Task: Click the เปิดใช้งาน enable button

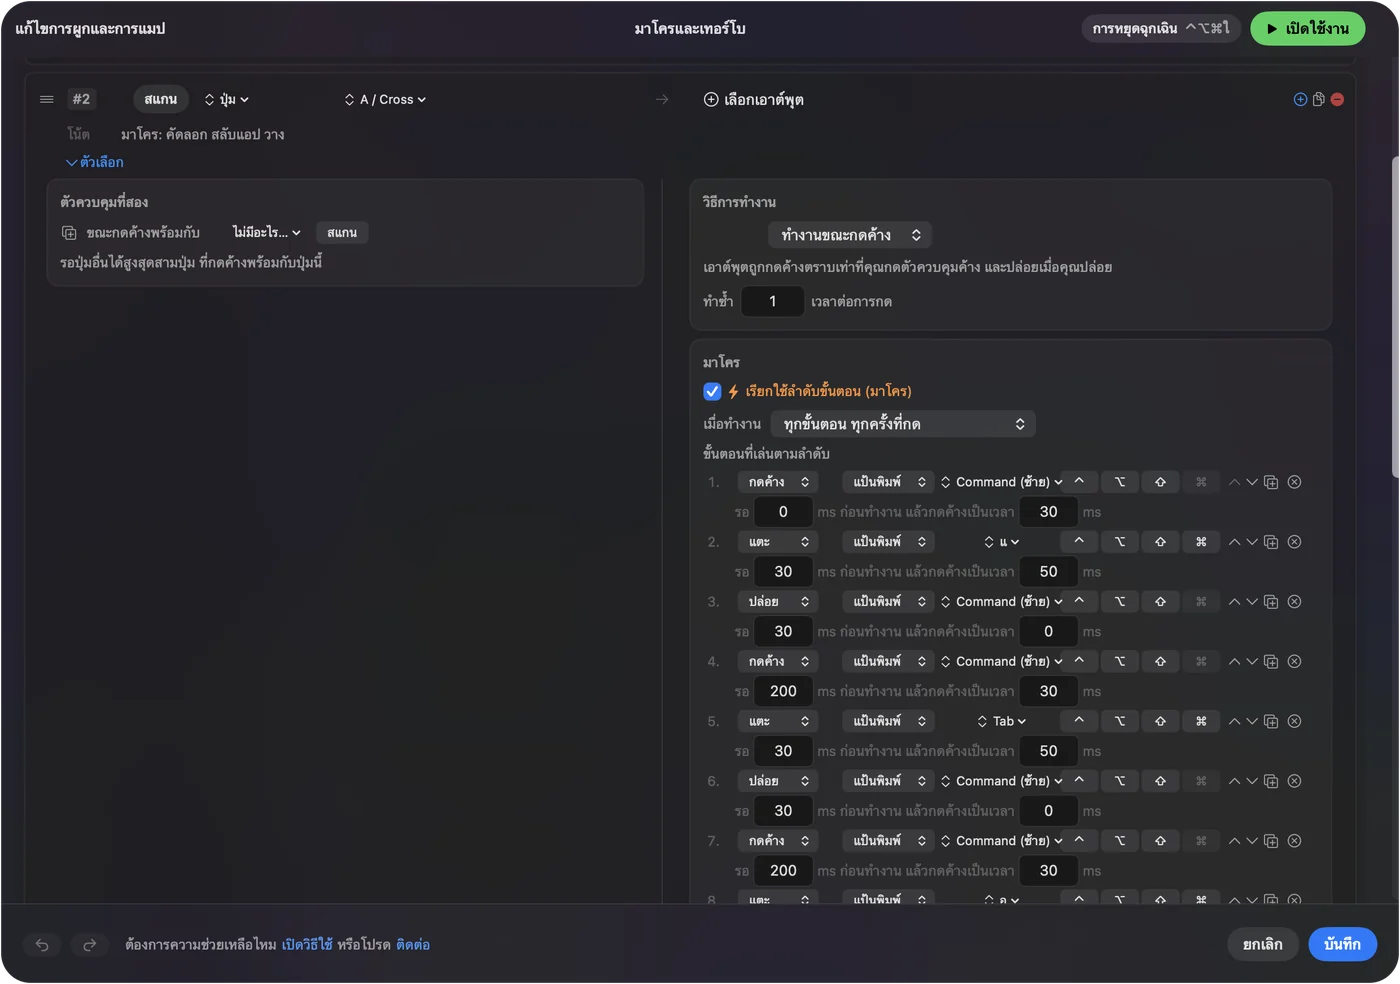Action: click(x=1307, y=28)
